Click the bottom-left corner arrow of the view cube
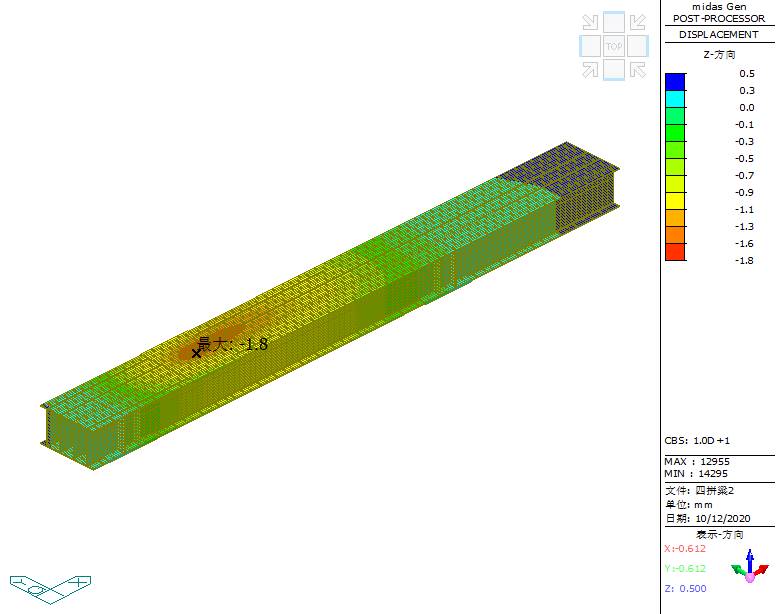Screen dimensions: 780x614 pyautogui.click(x=591, y=69)
